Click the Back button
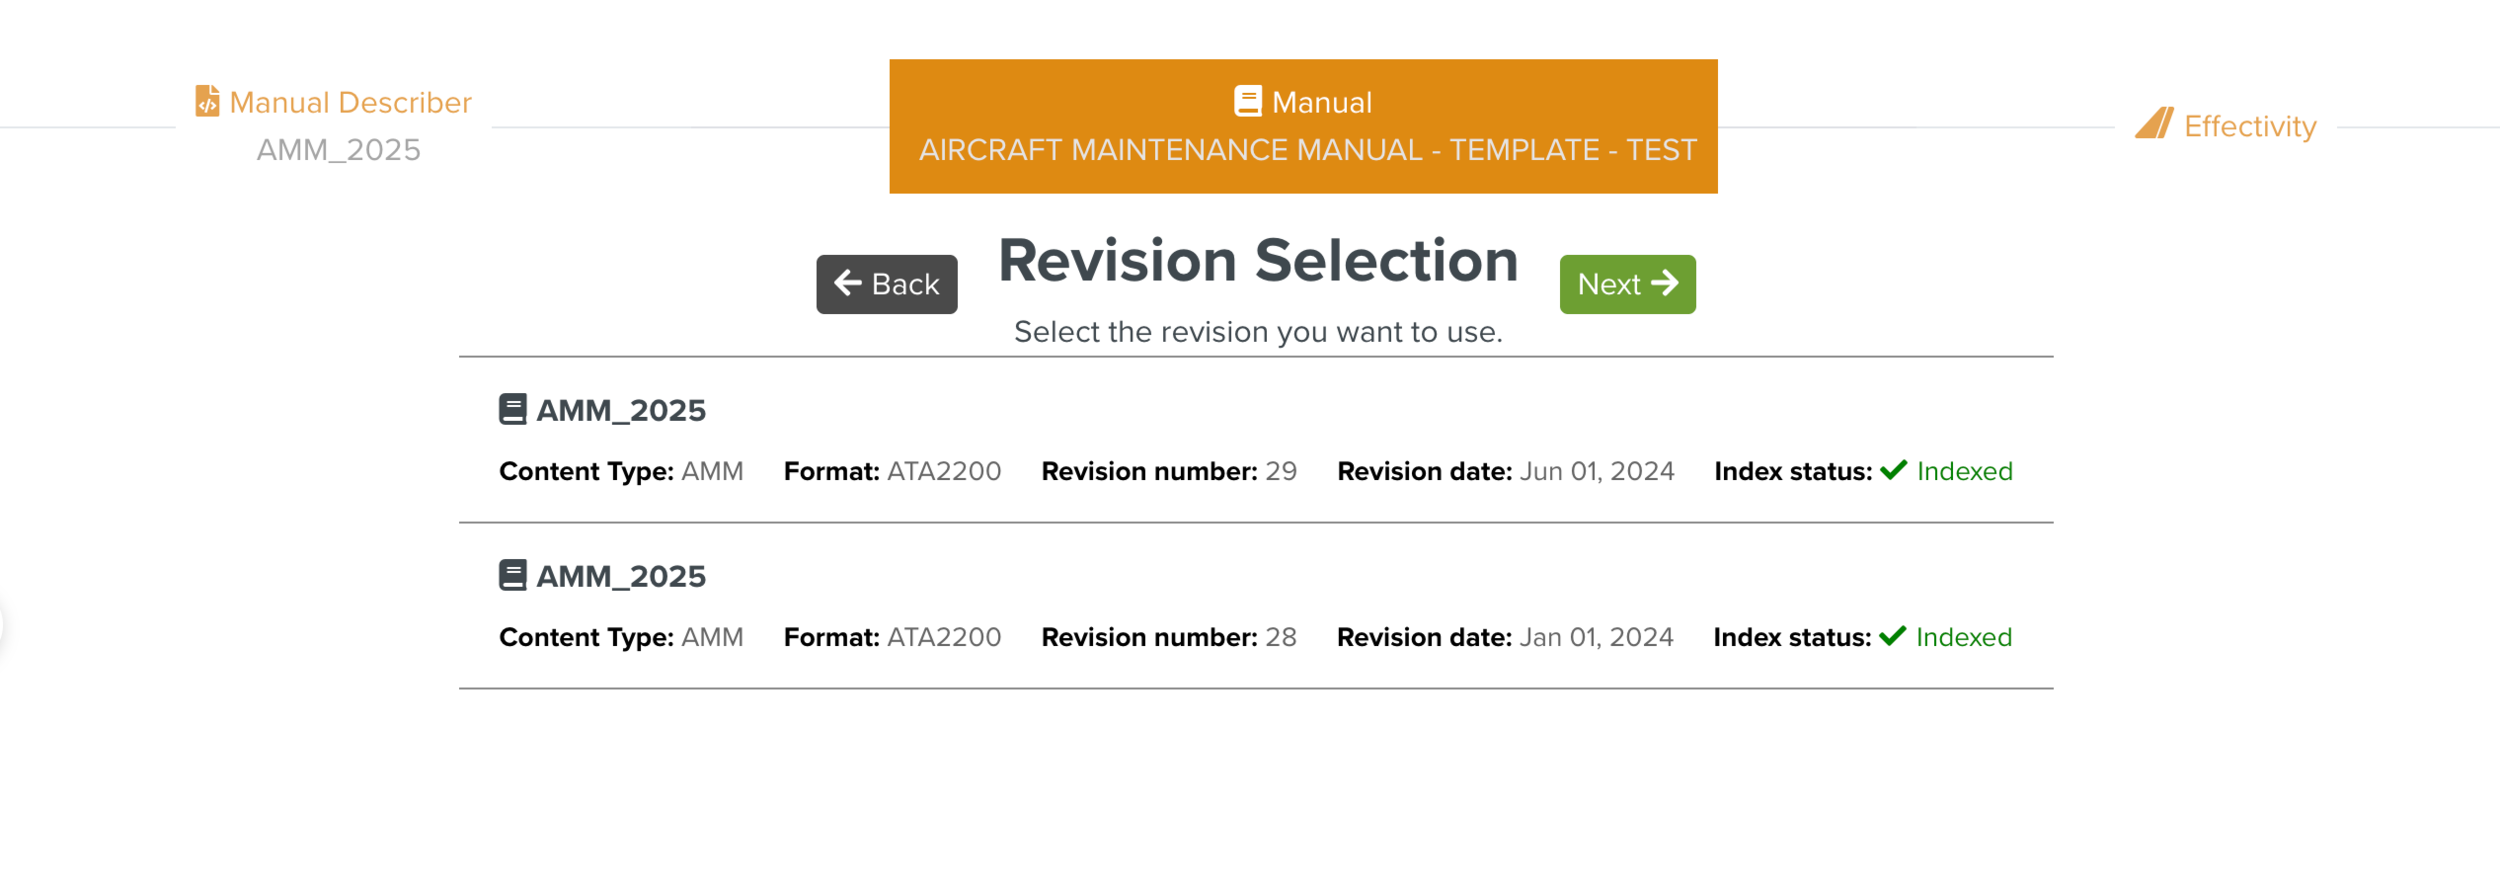 (886, 284)
